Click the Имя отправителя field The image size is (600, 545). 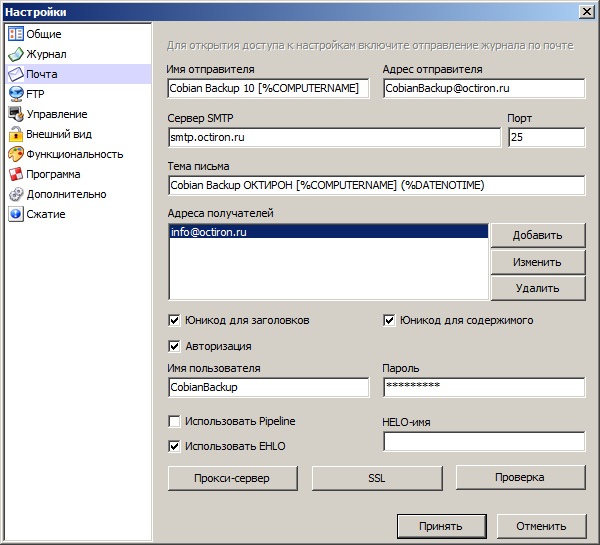coord(269,88)
